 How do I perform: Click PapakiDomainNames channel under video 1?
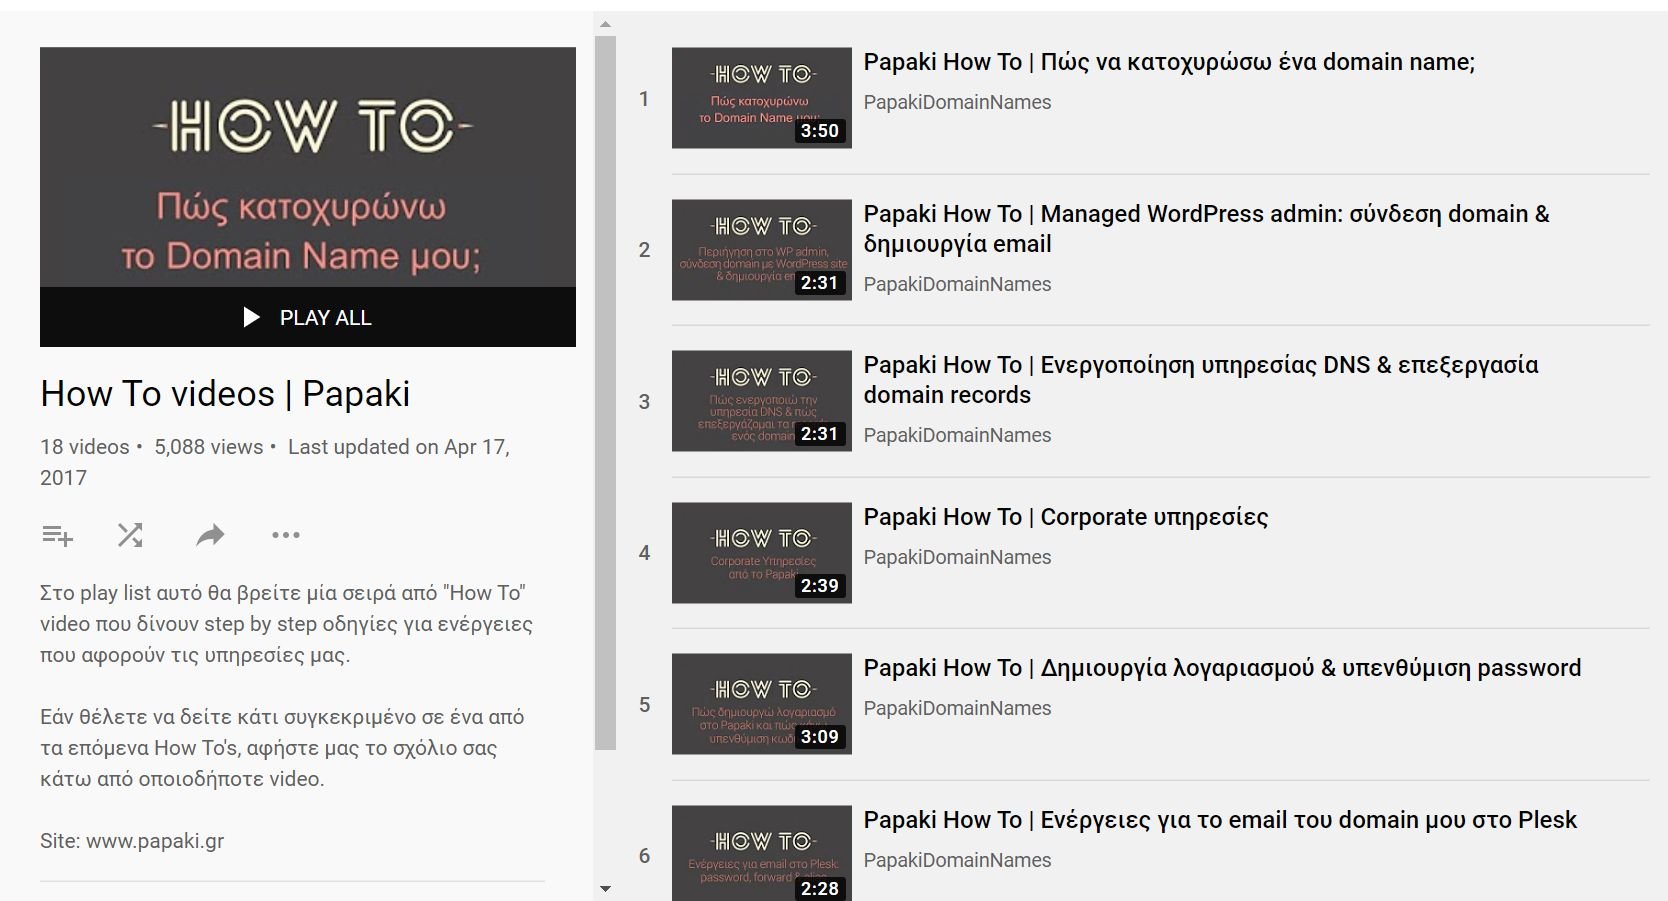point(957,102)
